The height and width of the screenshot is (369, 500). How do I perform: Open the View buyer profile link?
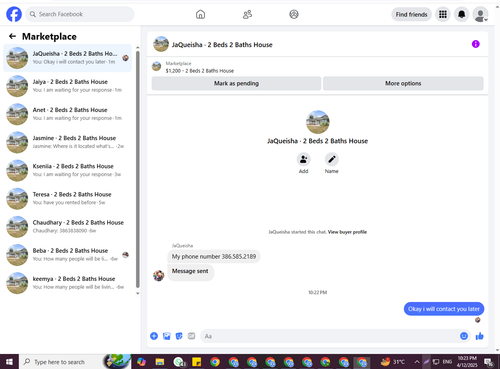pos(347,232)
